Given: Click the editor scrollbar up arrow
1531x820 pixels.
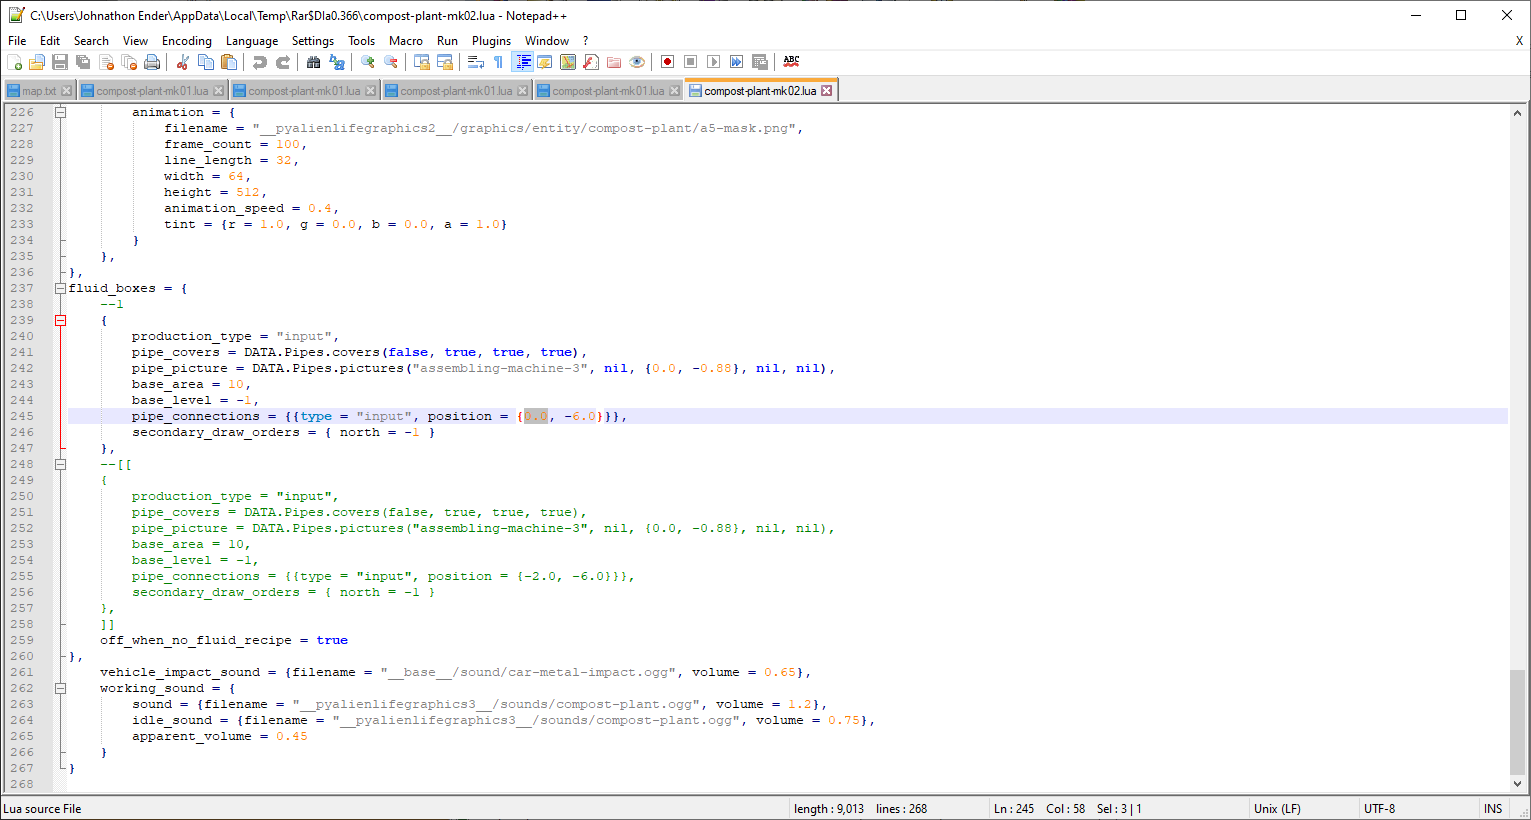Looking at the screenshot, I should coord(1518,114).
